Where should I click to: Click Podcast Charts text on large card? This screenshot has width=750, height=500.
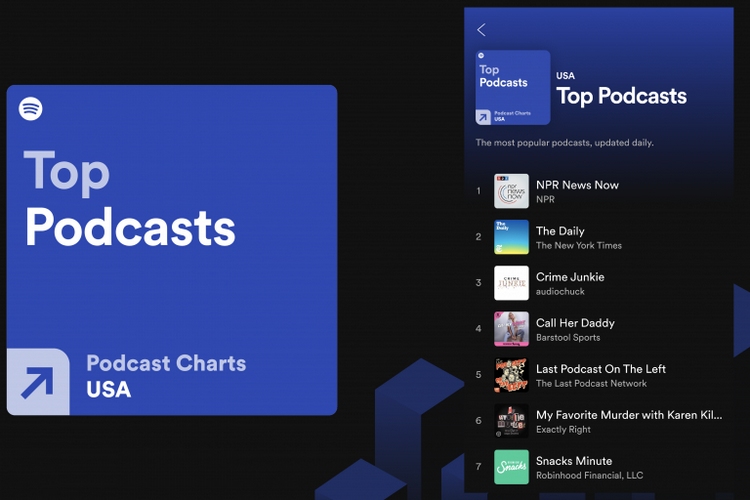[166, 363]
